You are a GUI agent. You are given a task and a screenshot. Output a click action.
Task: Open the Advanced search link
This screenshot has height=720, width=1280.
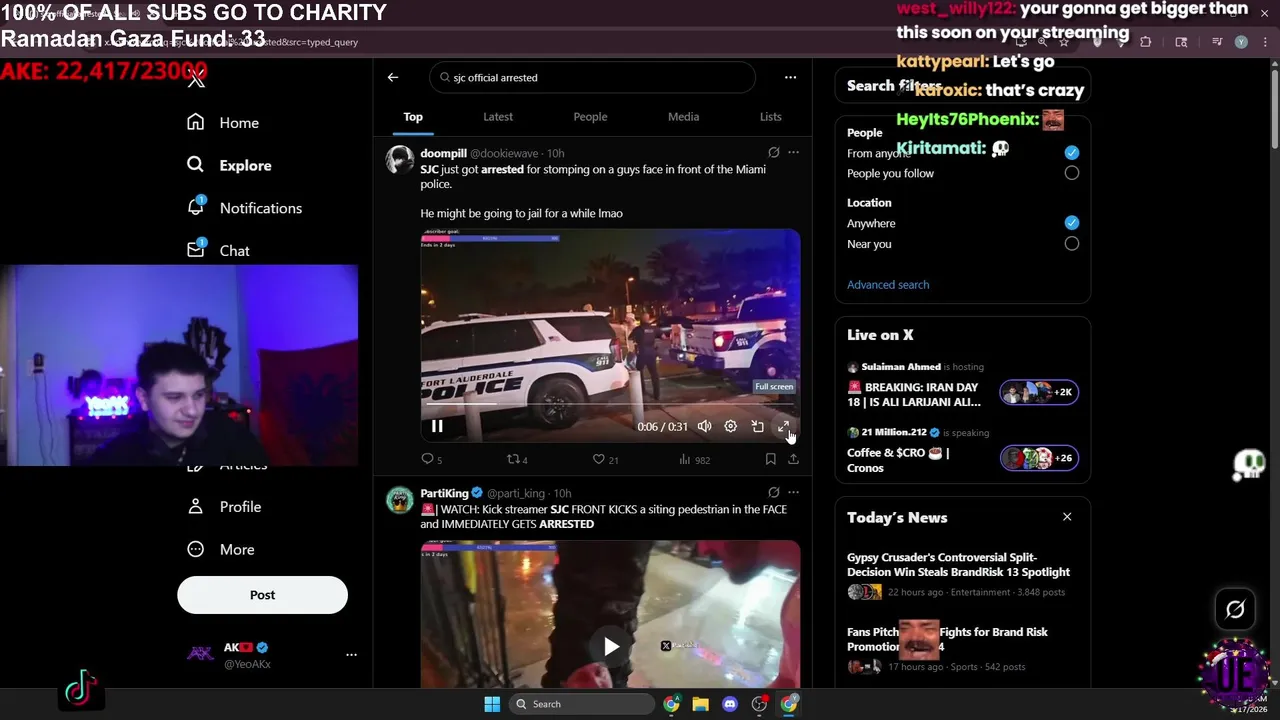[x=888, y=285]
